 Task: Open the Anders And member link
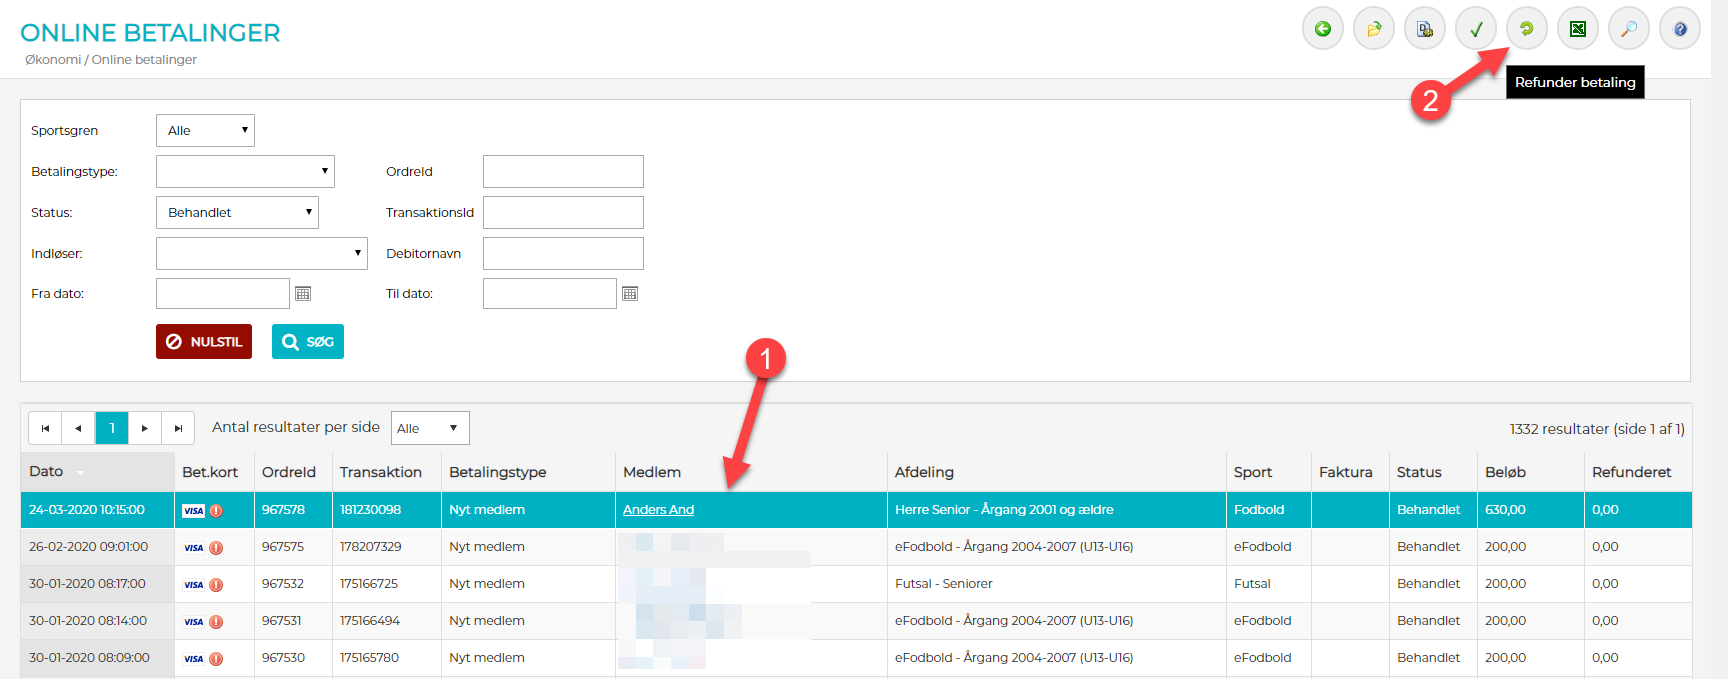point(658,510)
